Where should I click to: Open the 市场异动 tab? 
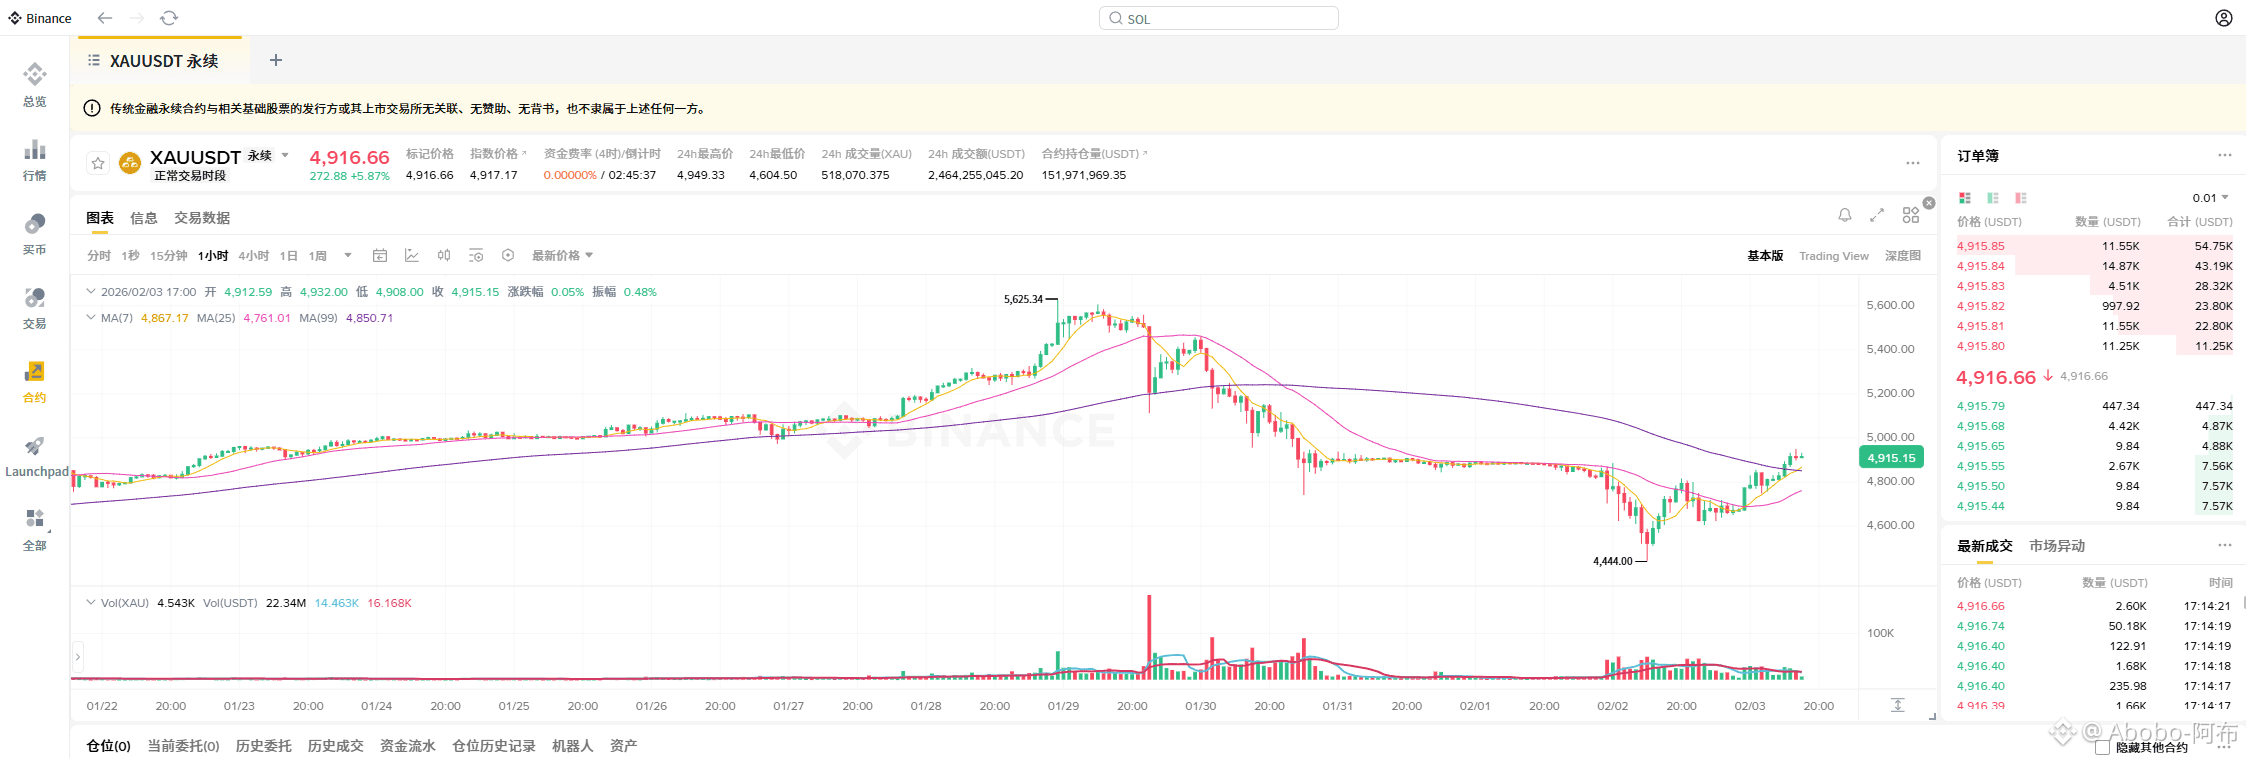(2057, 546)
